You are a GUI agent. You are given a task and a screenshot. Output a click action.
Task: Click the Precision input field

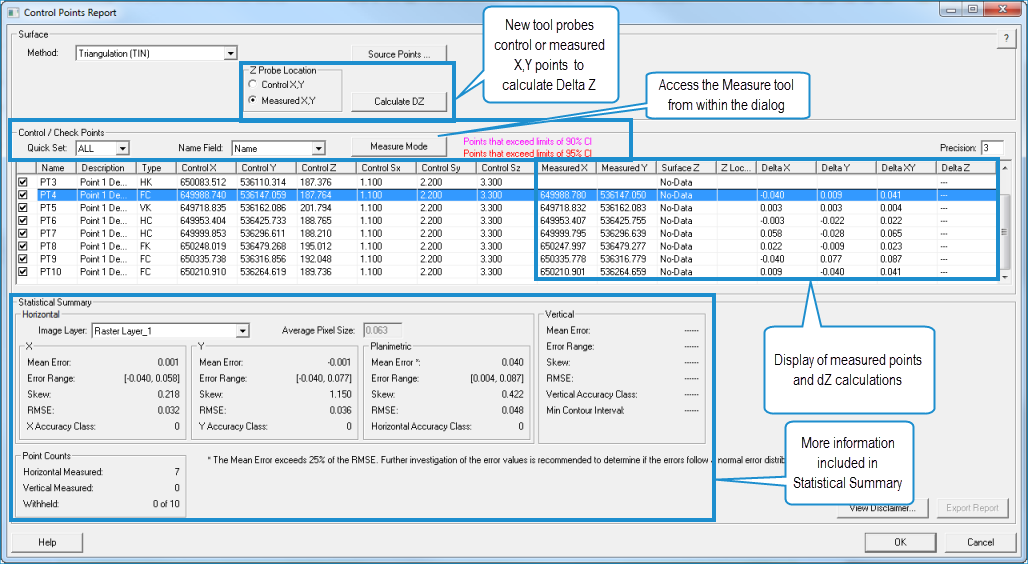[992, 148]
